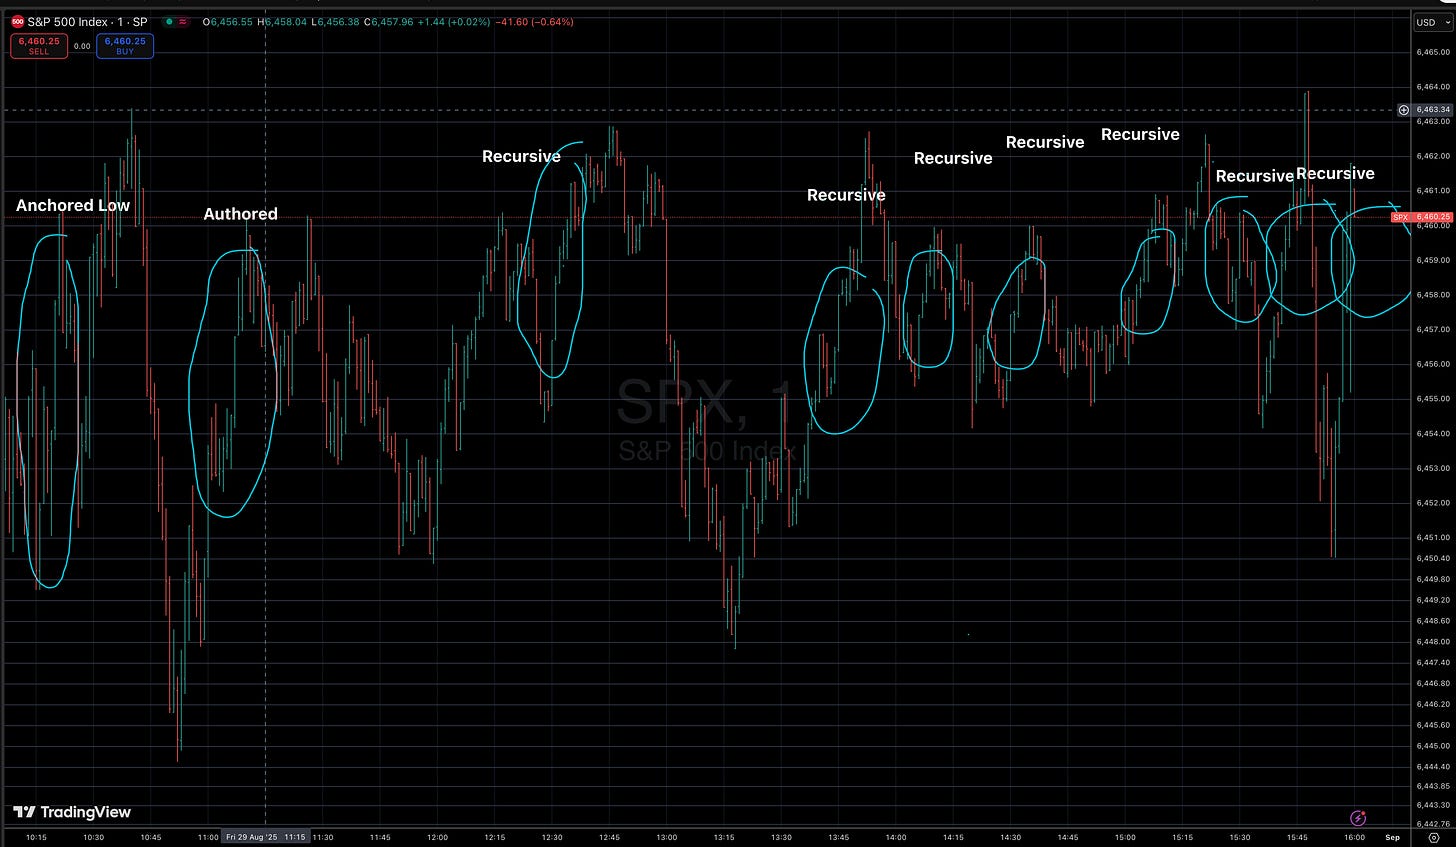The height and width of the screenshot is (847, 1456).
Task: Click the S&P 500 red logo icon
Action: (x=17, y=21)
